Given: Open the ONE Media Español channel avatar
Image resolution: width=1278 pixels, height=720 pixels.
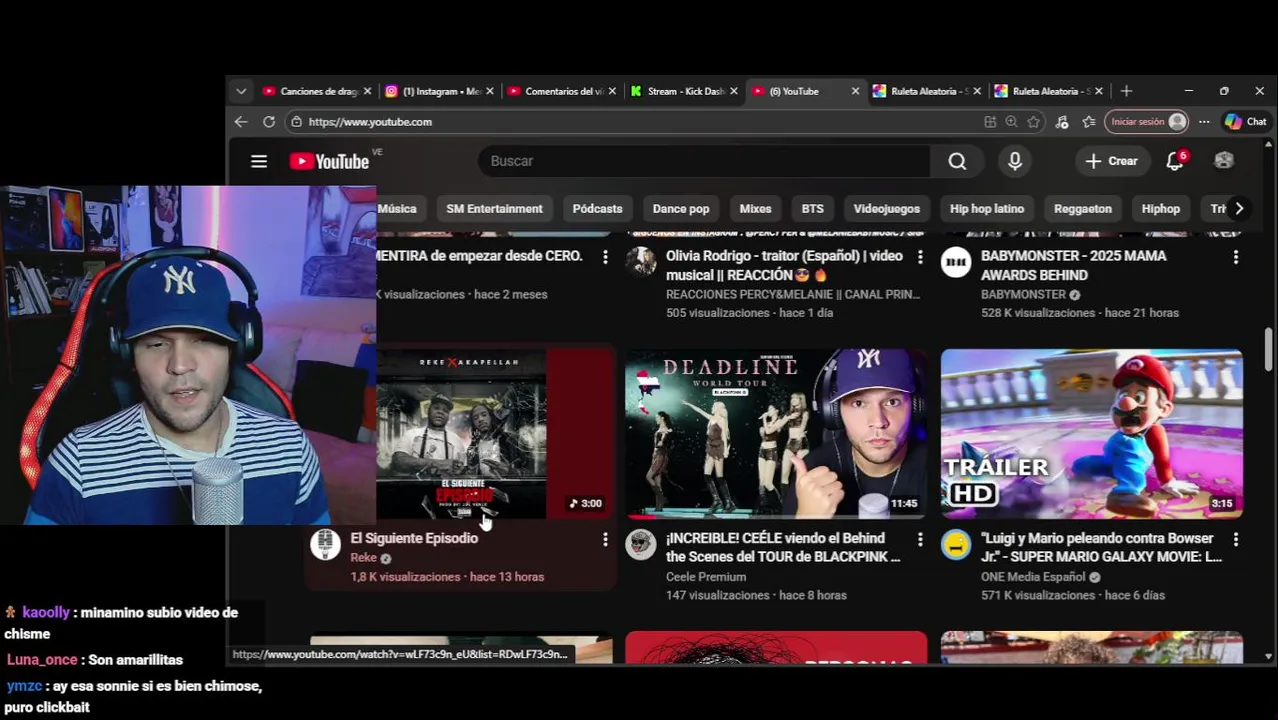Looking at the screenshot, I should 956,544.
